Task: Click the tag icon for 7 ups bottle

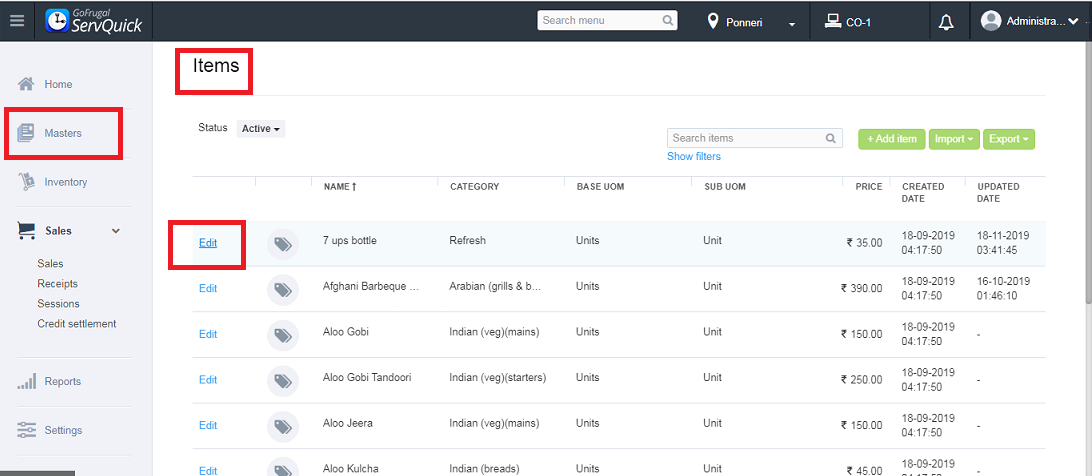Action: (283, 243)
